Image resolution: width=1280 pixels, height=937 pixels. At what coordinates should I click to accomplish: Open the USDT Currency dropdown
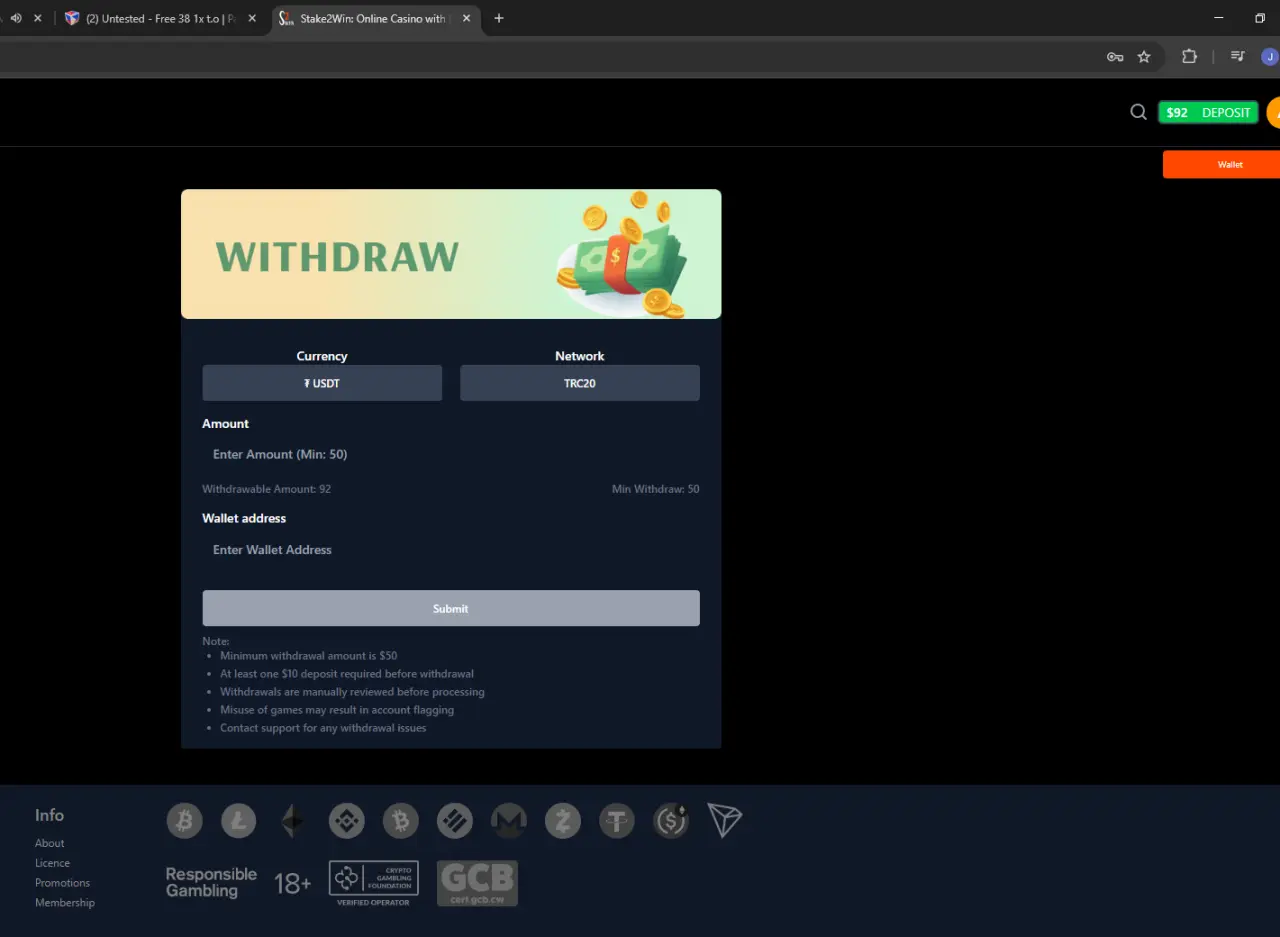pos(322,383)
